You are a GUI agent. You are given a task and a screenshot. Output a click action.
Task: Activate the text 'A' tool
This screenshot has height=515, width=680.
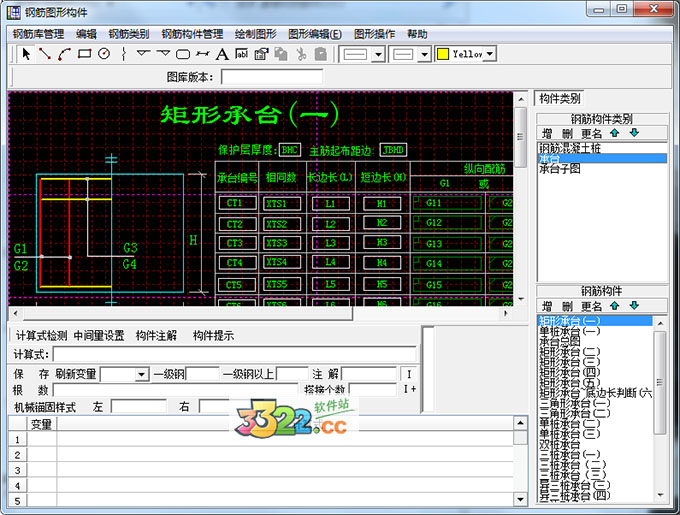[222, 54]
